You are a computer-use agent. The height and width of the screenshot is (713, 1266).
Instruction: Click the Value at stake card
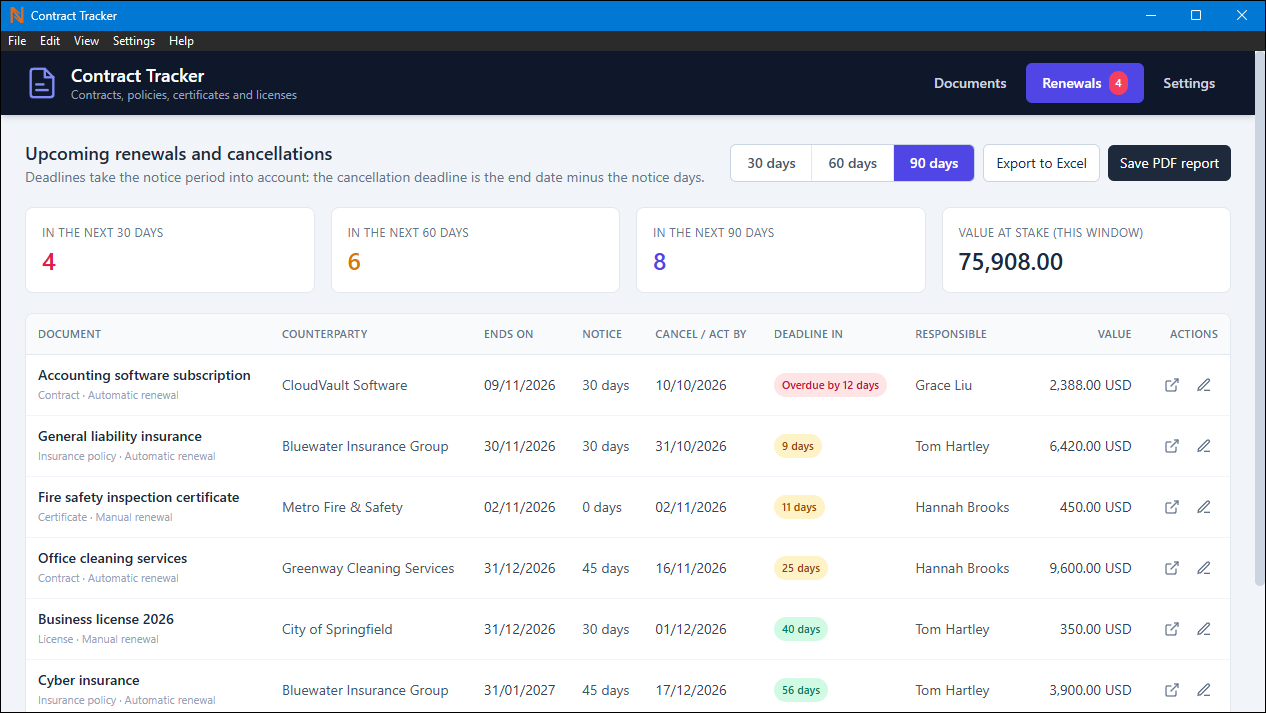1086,250
